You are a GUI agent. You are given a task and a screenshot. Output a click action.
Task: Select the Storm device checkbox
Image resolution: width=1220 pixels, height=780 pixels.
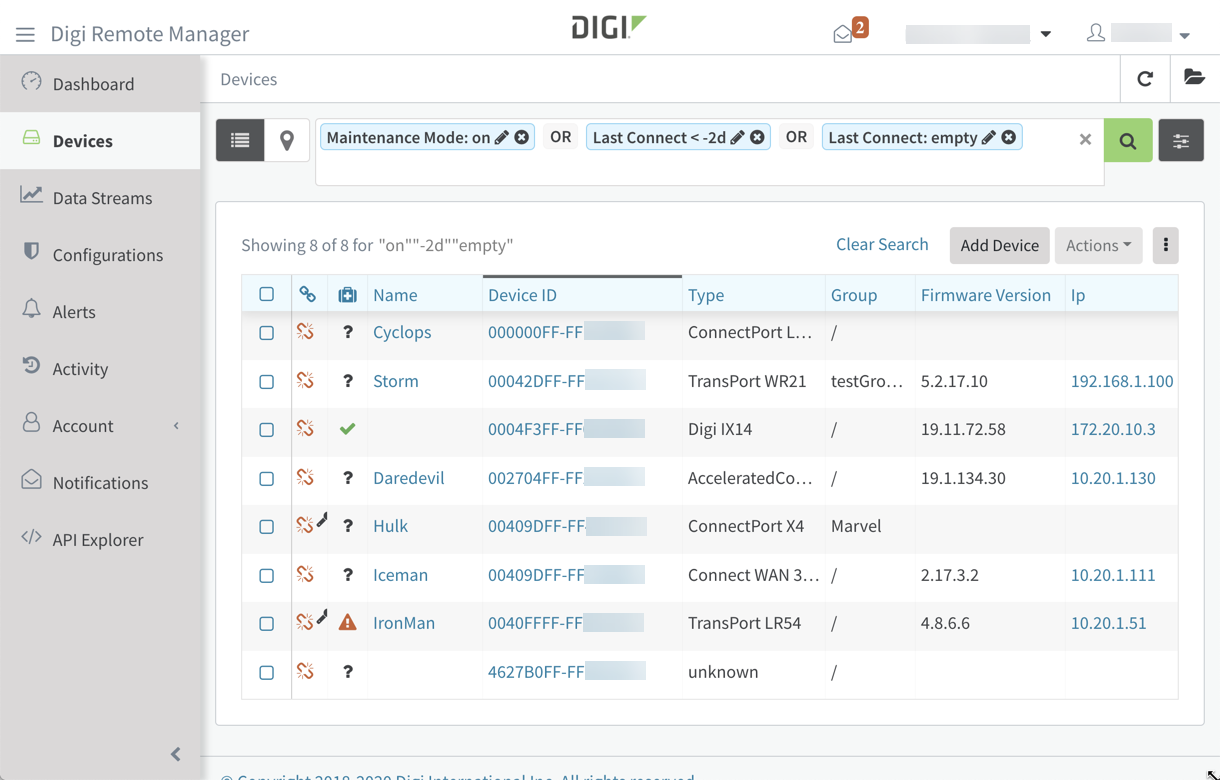[267, 381]
